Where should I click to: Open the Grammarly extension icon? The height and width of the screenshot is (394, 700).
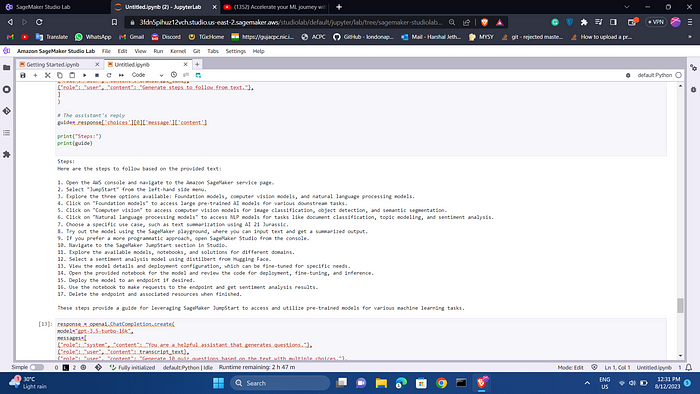(x=555, y=22)
